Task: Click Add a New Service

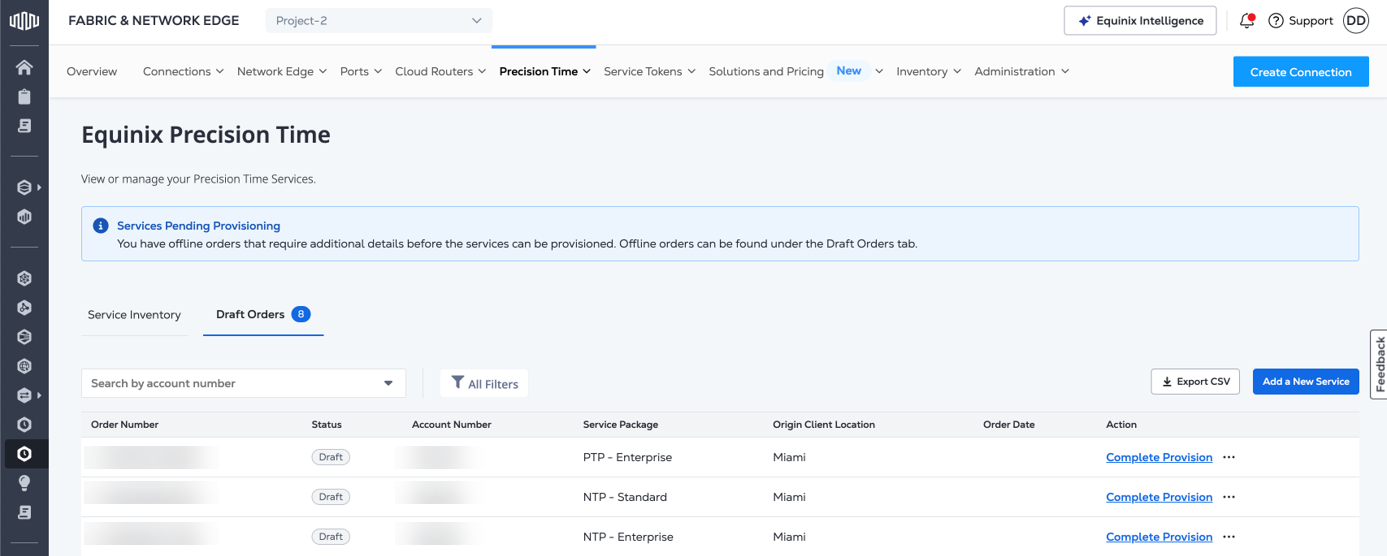Action: pos(1306,381)
